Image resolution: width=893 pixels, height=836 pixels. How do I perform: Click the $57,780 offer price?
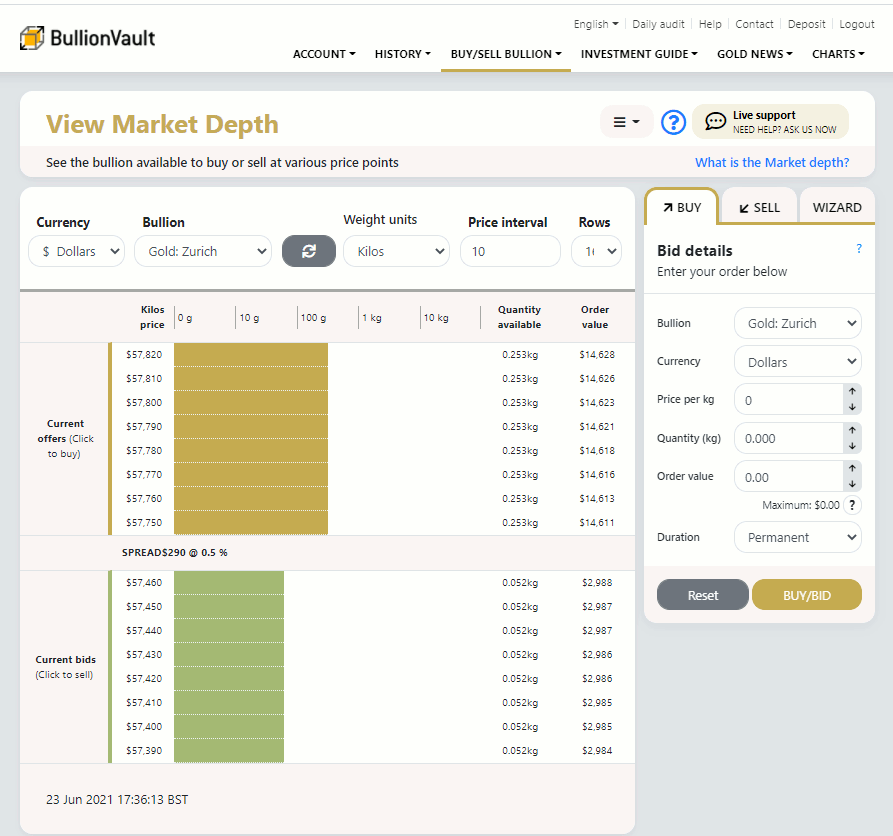coord(144,450)
